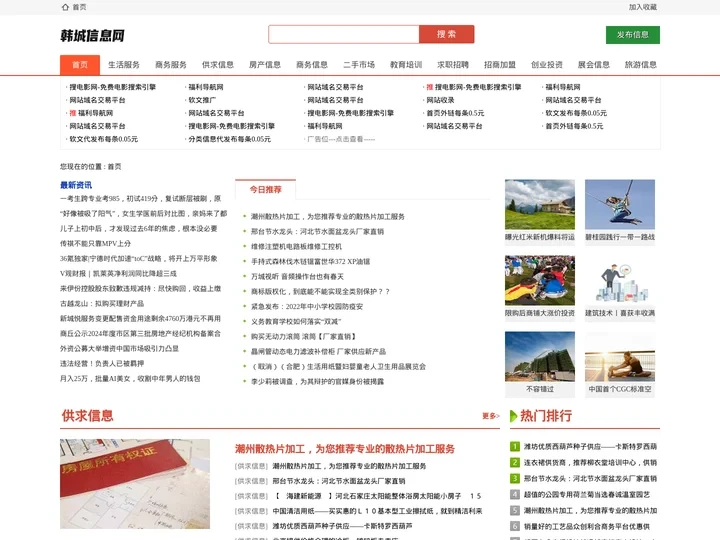Click green arrow icon beside 热门排行
The width and height of the screenshot is (720, 540).
pyautogui.click(x=513, y=416)
